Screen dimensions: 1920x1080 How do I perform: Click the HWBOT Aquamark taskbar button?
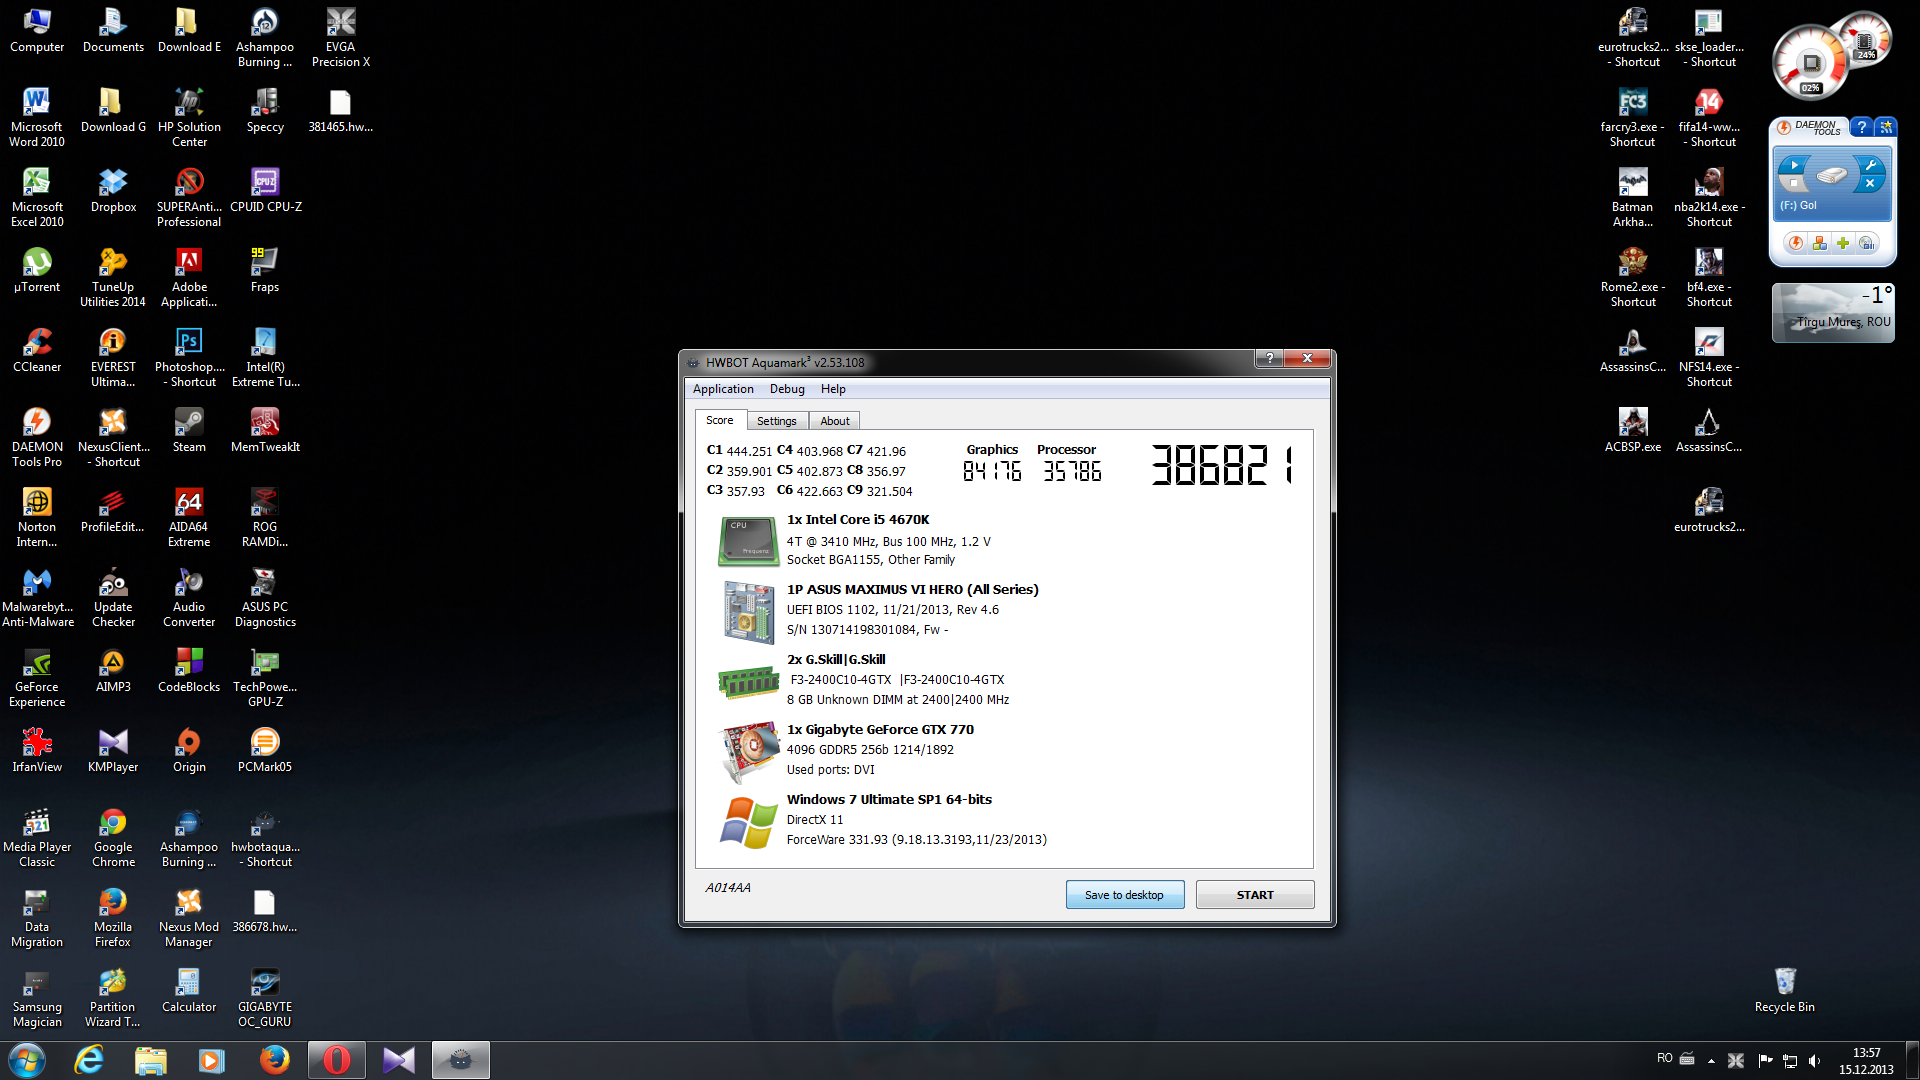461,1060
